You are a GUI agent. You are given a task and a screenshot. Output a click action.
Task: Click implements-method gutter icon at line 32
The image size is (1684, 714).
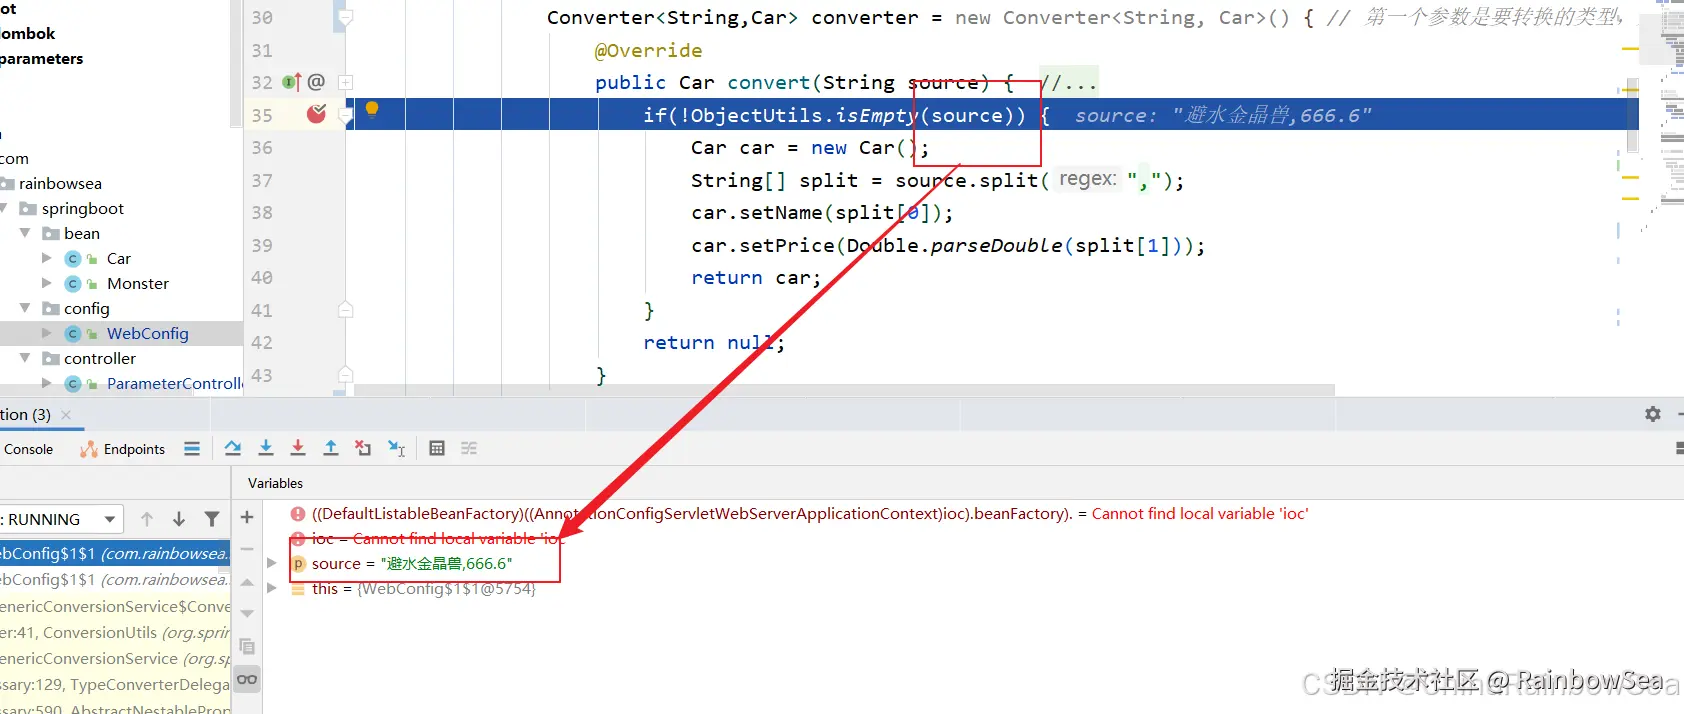tap(291, 82)
